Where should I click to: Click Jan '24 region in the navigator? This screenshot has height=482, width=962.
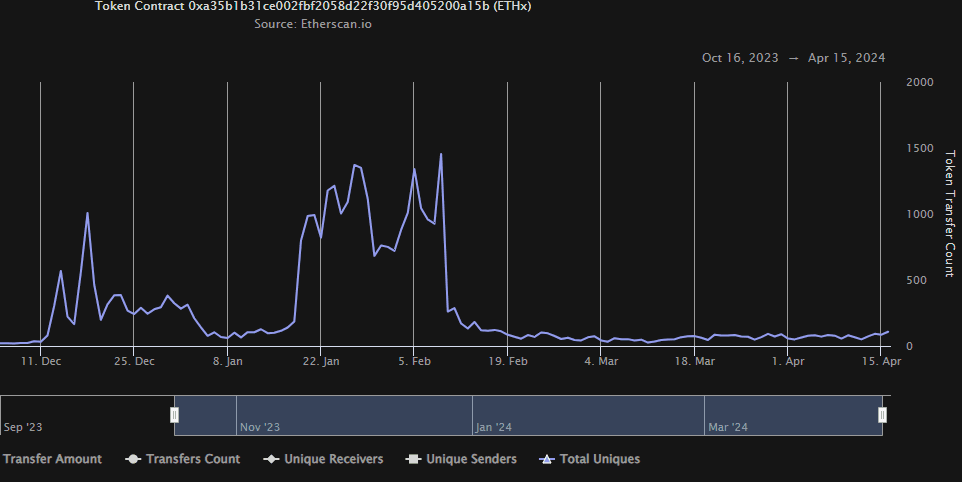[x=493, y=427]
